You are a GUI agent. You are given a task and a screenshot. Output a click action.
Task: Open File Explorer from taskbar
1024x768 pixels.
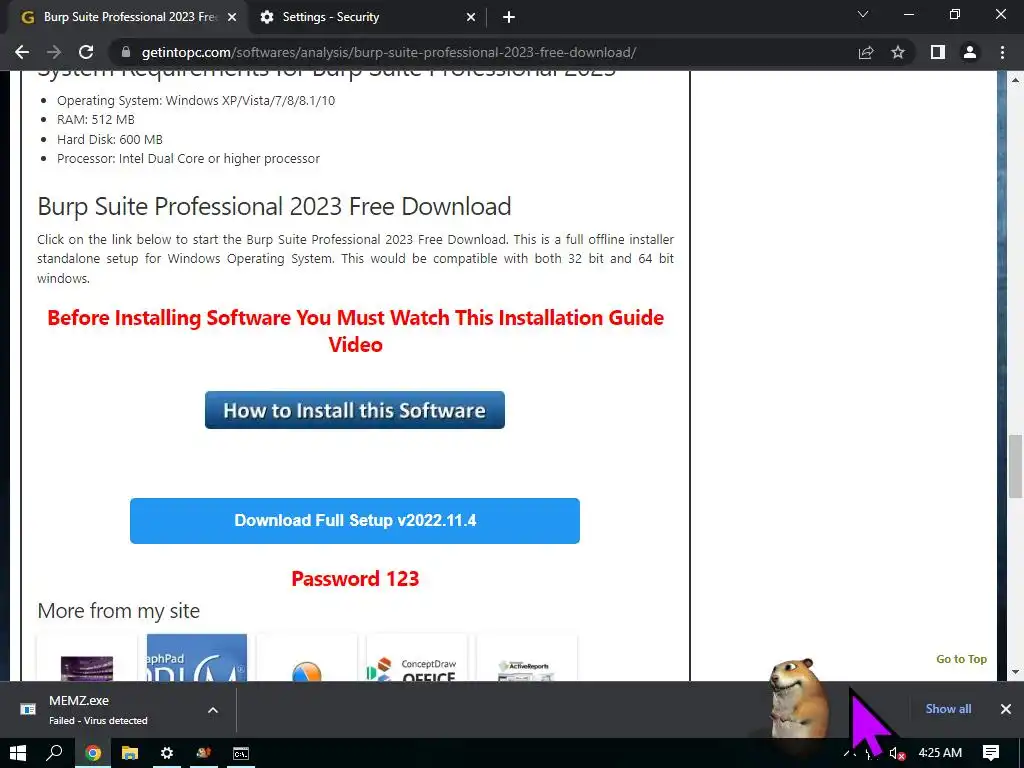coord(130,753)
